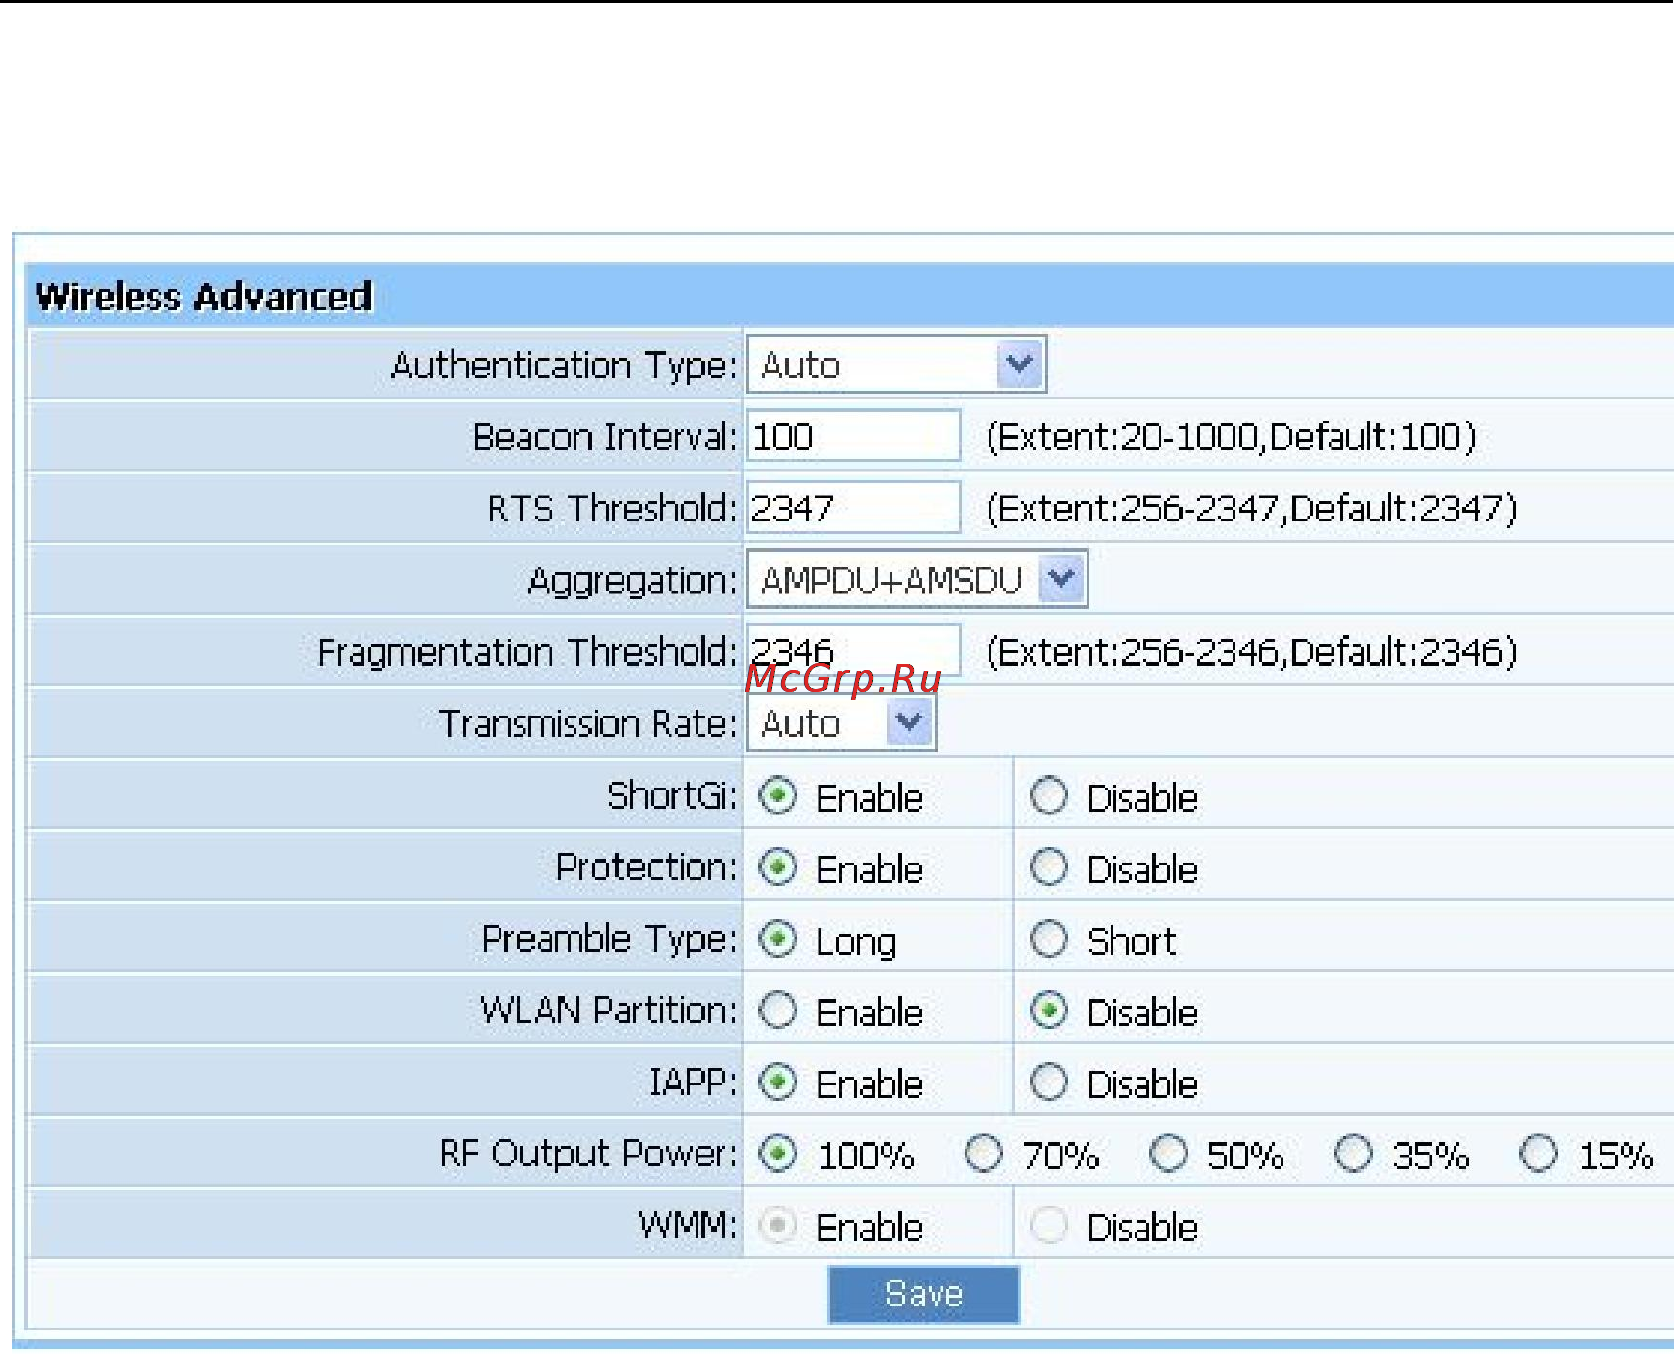Open the Transmission Rate dropdown

841,723
